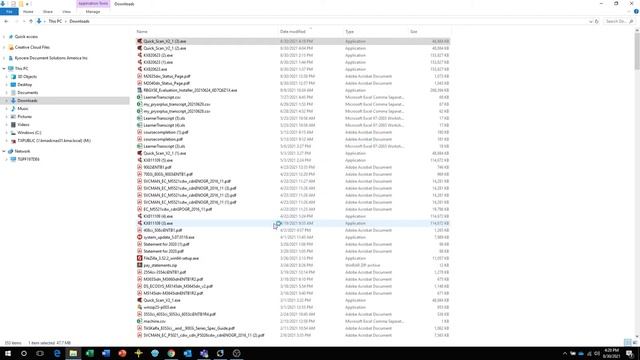Select system_update_5.07.0116.exe file icon
The width and height of the screenshot is (640, 360).
(x=139, y=237)
